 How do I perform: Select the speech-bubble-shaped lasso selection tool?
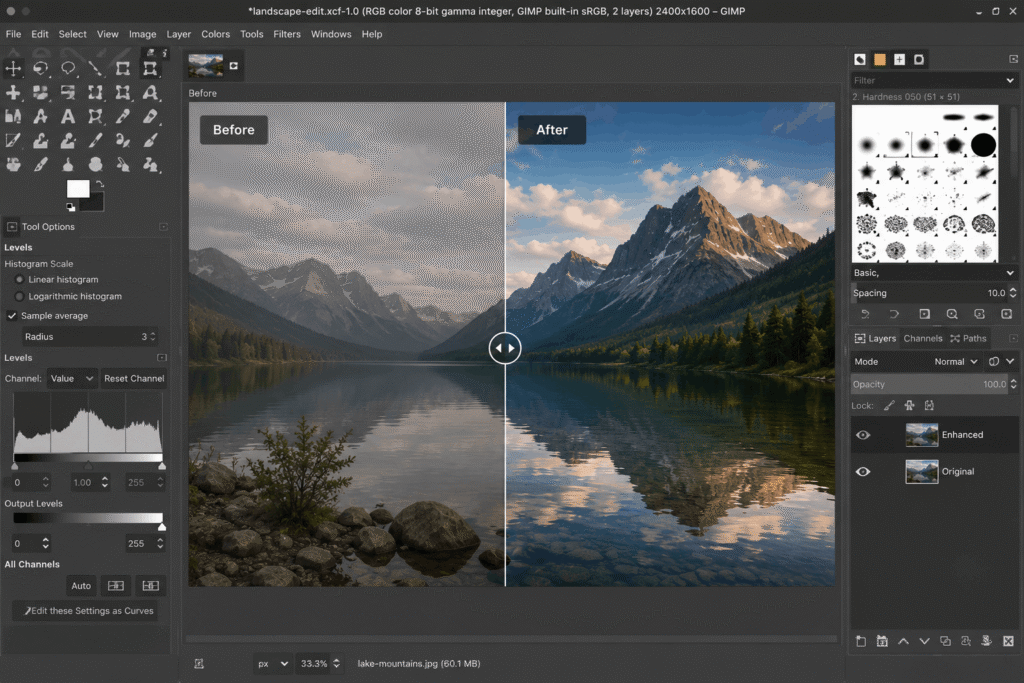tap(68, 69)
